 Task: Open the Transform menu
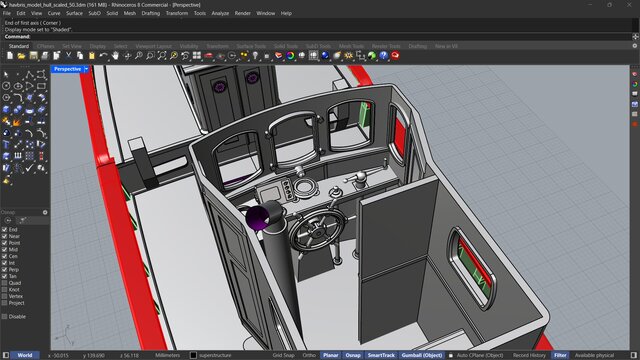[x=177, y=13]
